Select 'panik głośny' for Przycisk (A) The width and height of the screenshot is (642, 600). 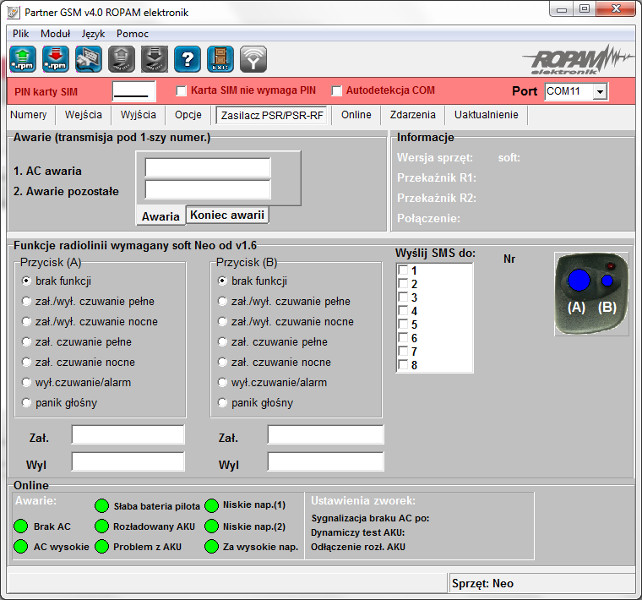point(27,403)
